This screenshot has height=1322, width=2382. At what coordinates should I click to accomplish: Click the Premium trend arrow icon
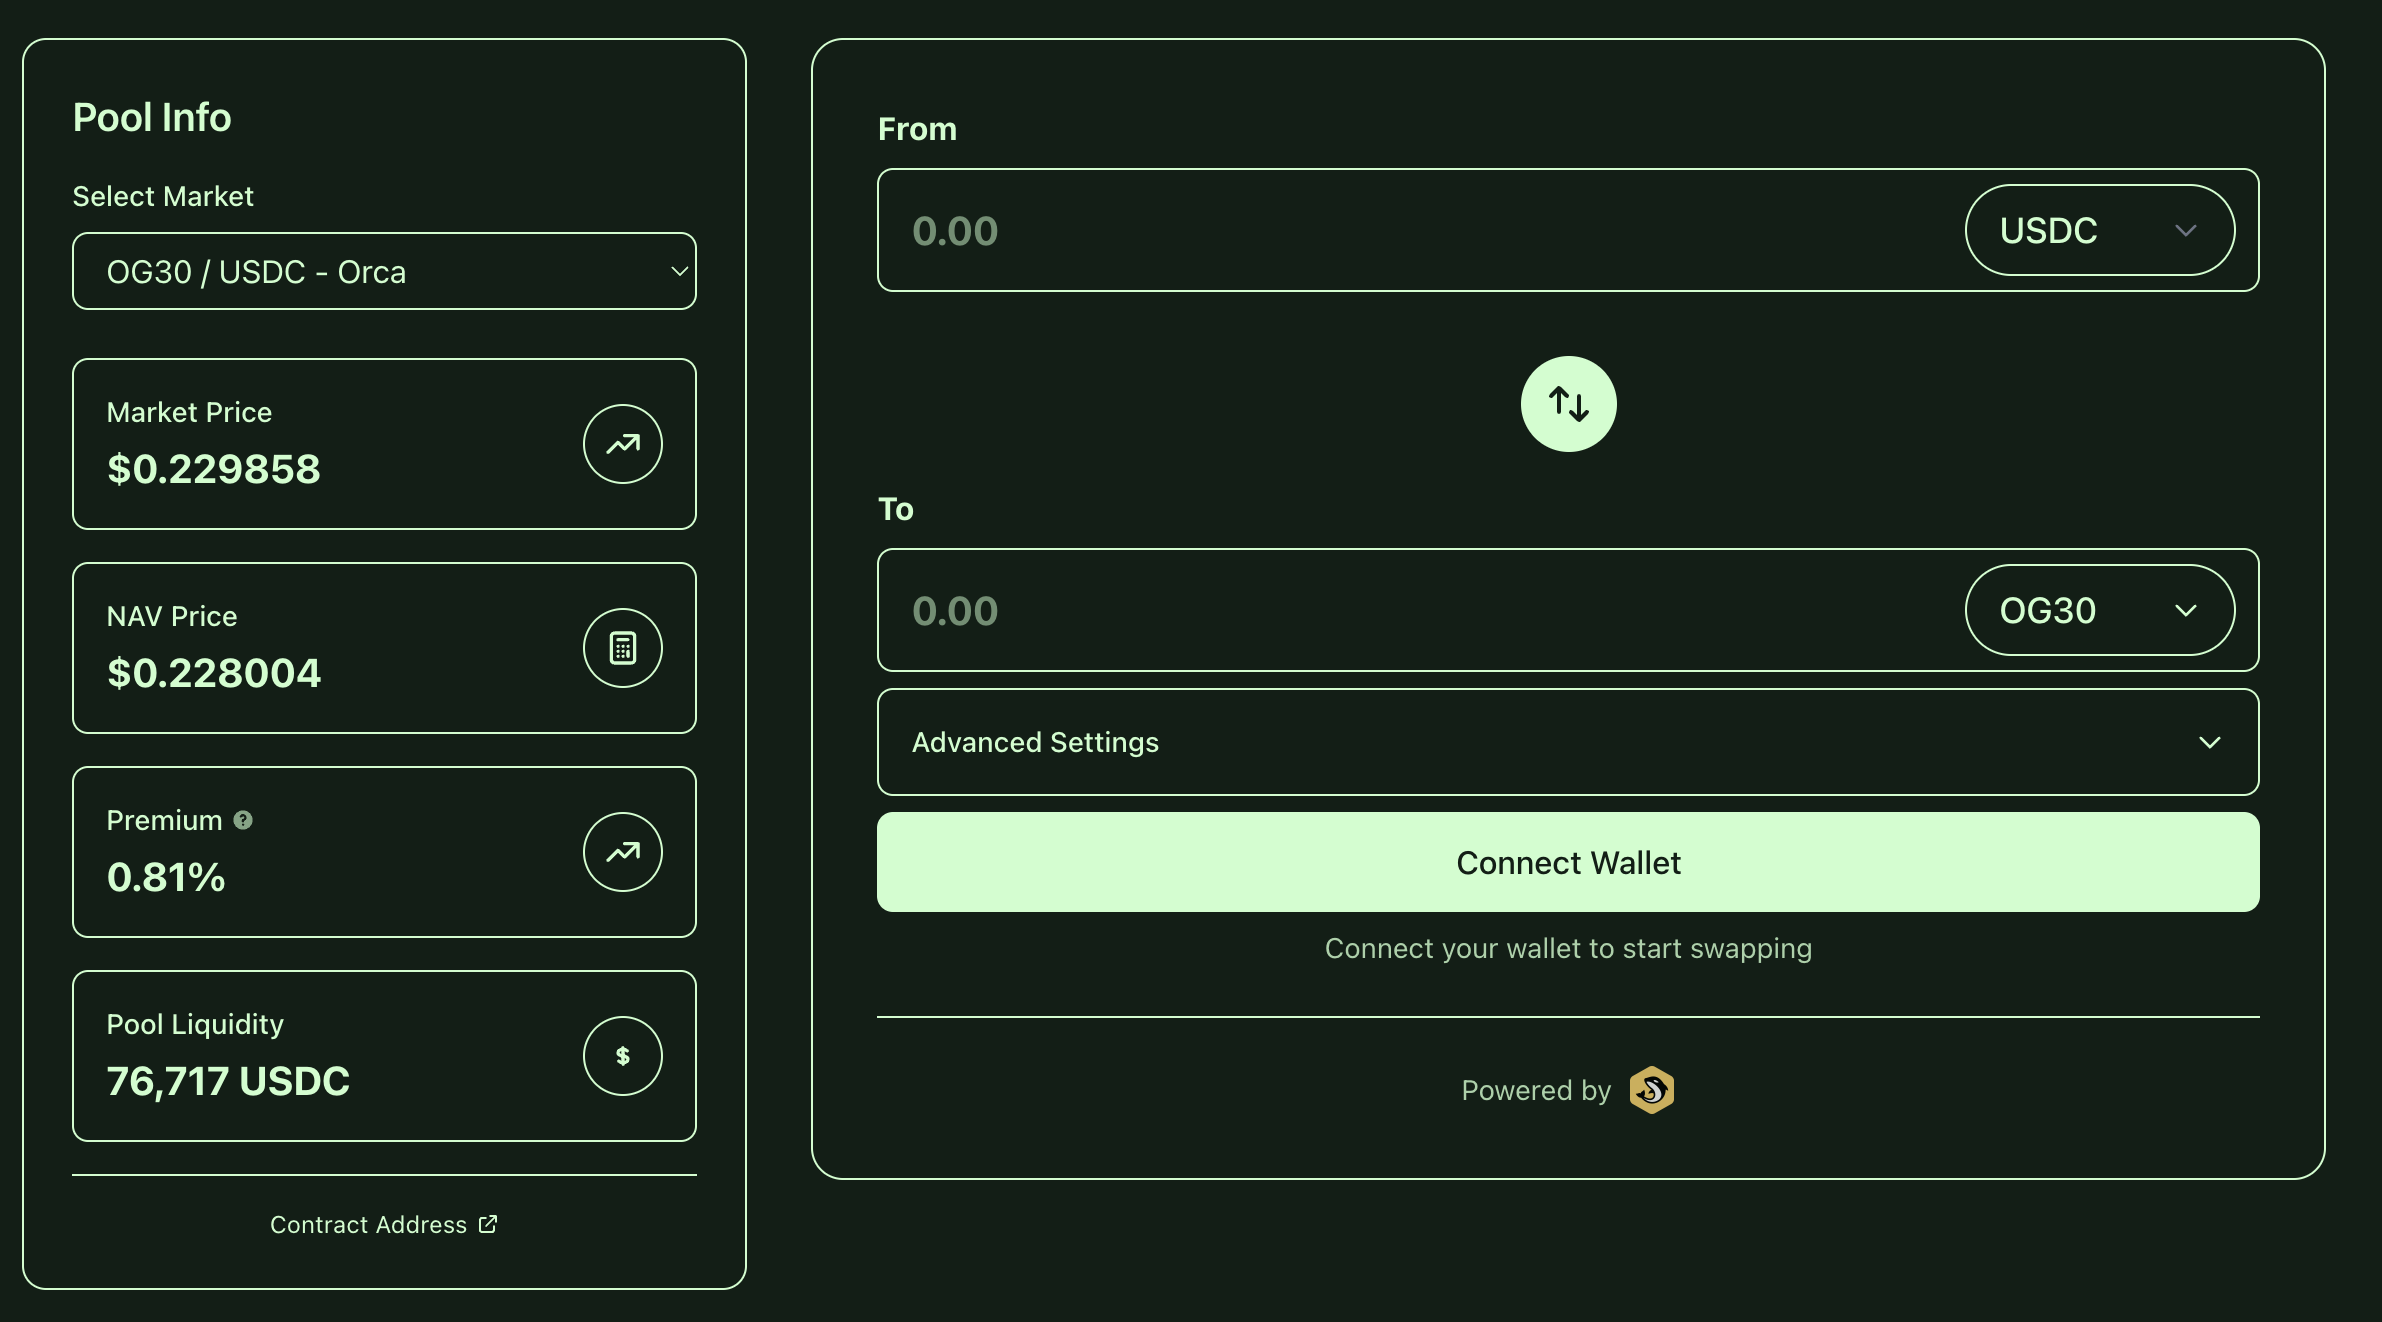pos(622,852)
